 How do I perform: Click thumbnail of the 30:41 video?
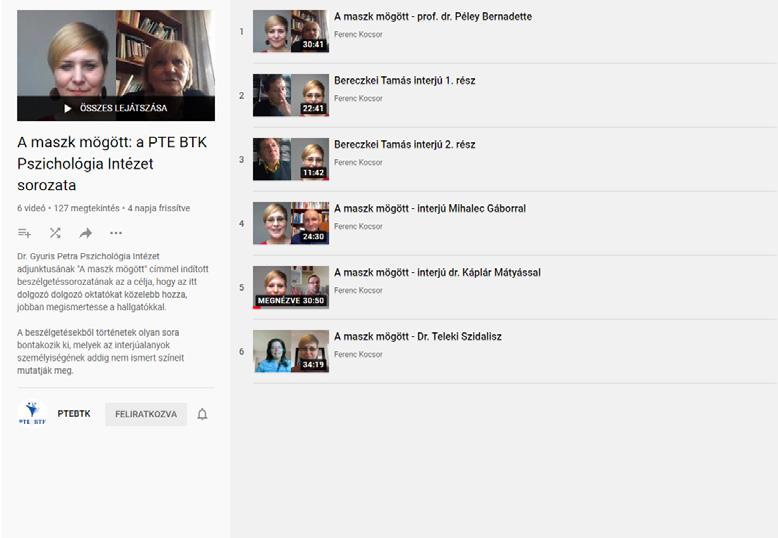click(291, 31)
